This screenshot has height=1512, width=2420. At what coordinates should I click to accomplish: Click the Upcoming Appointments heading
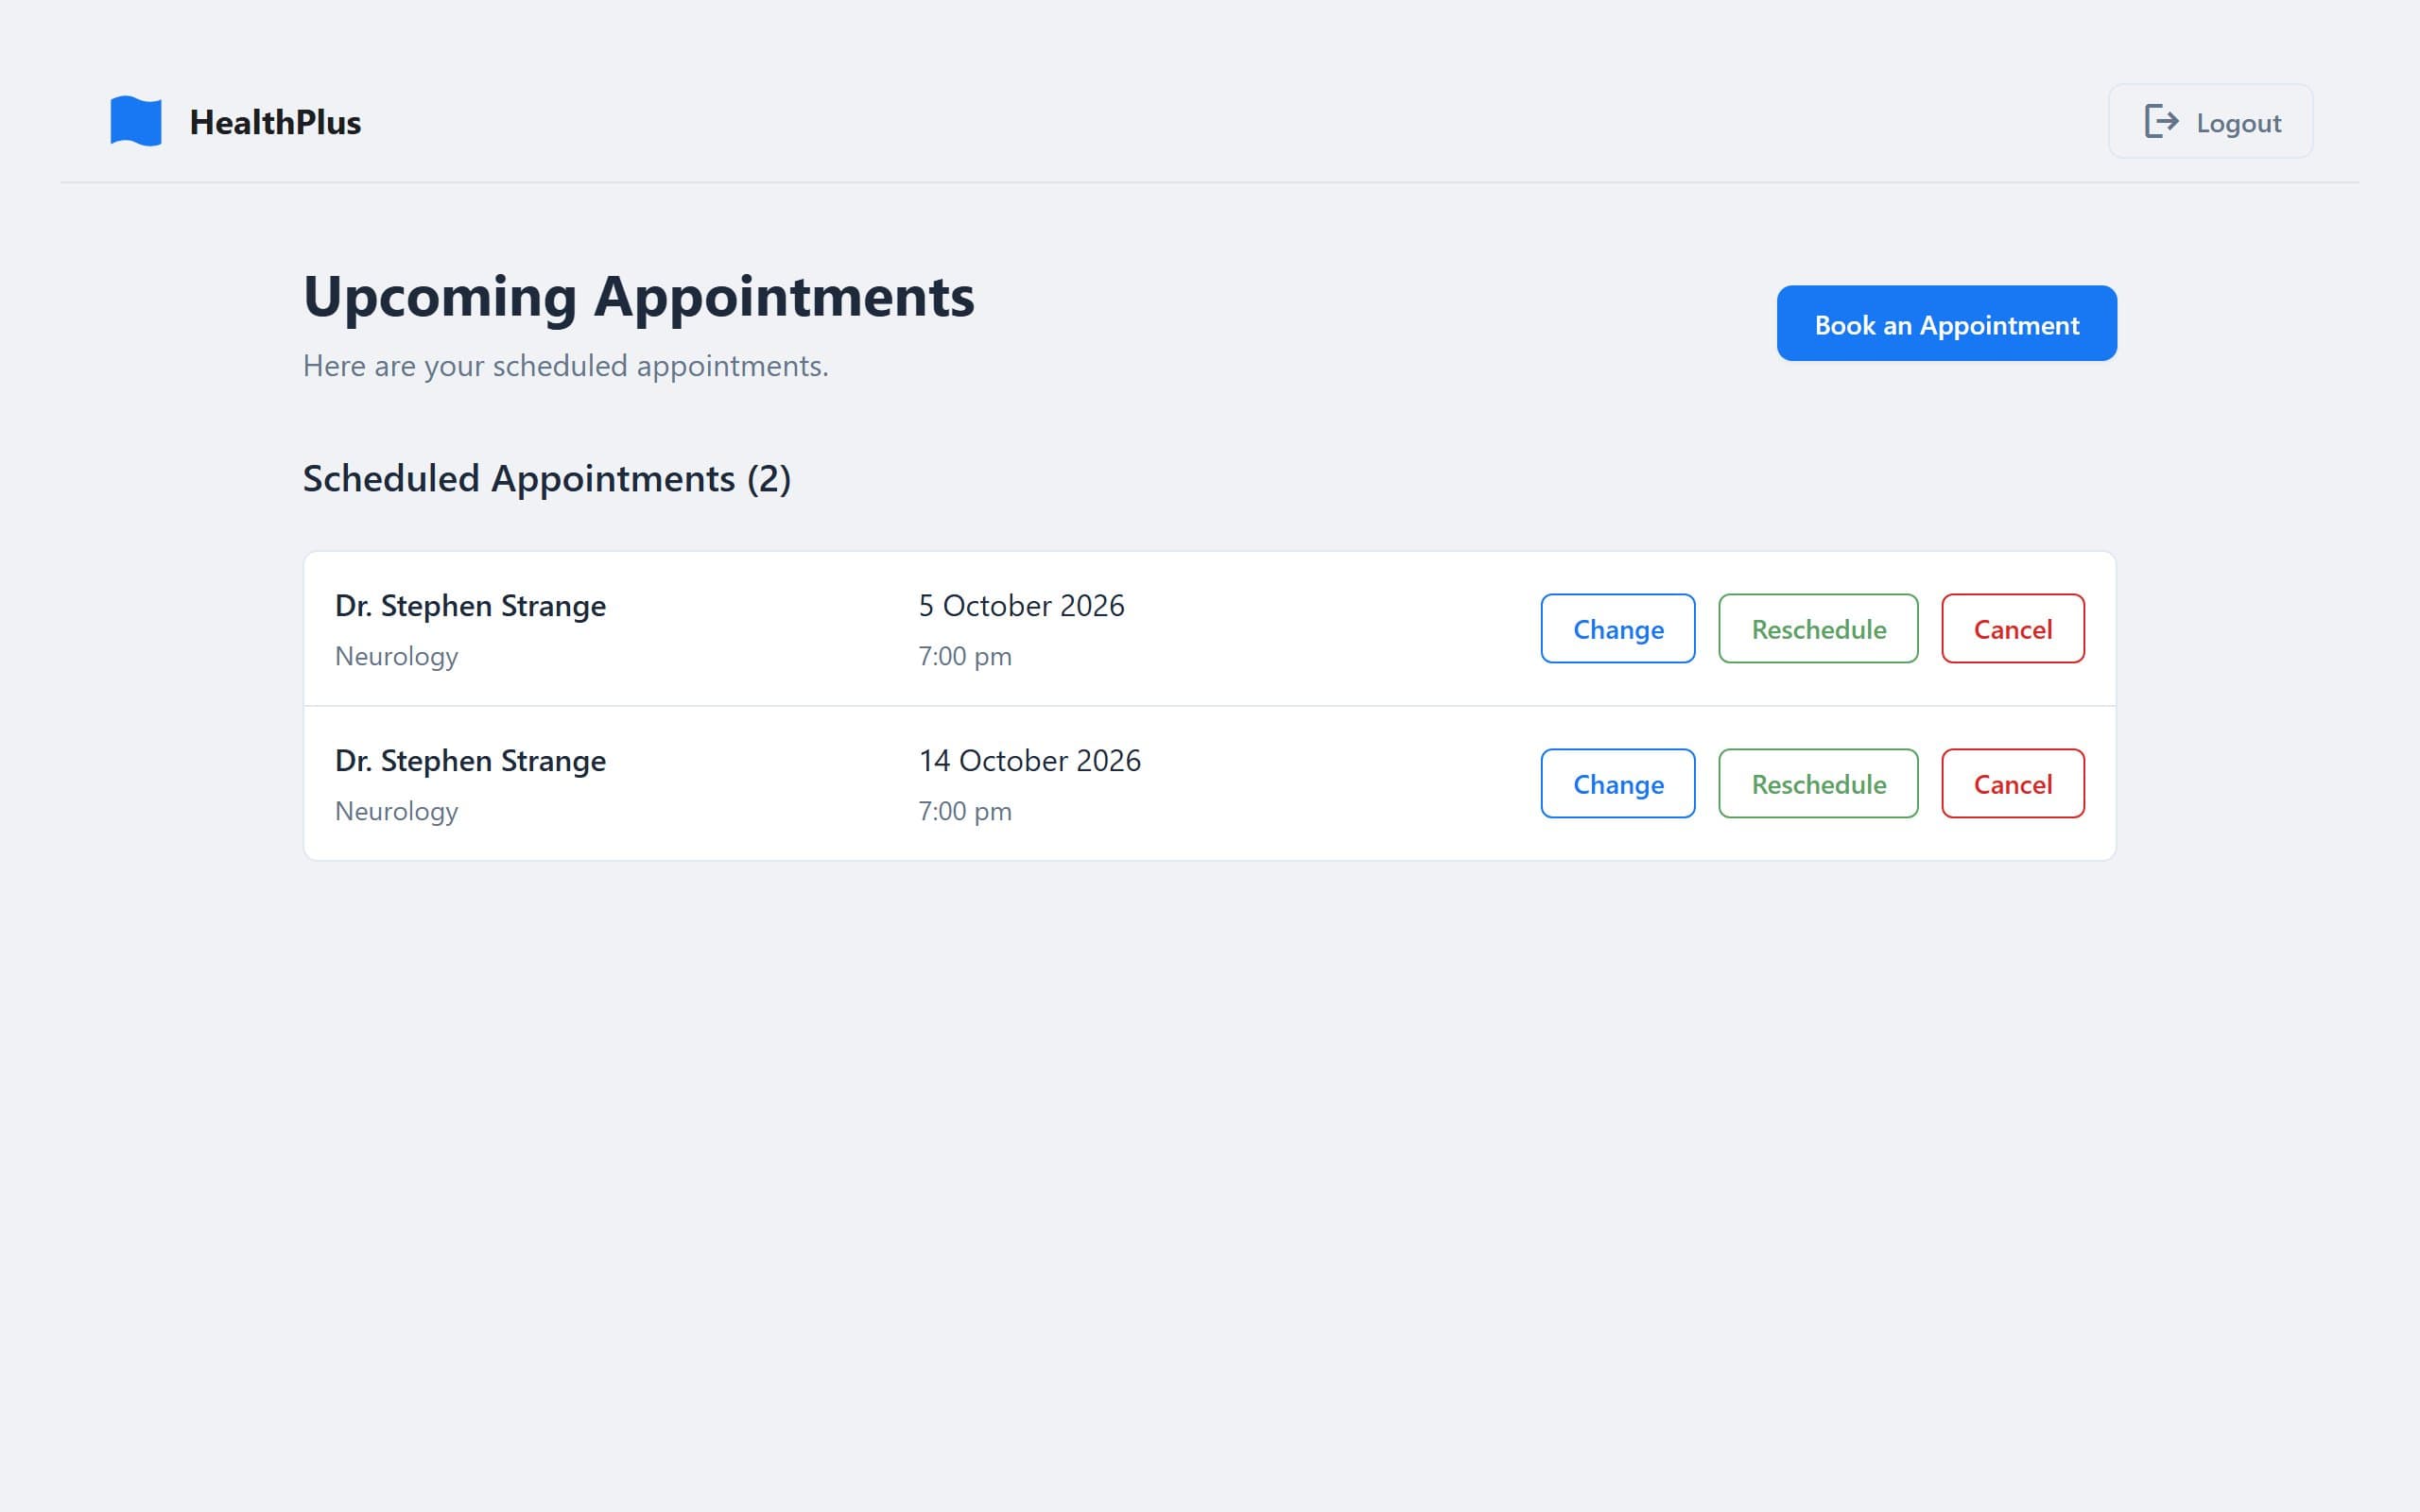[639, 297]
